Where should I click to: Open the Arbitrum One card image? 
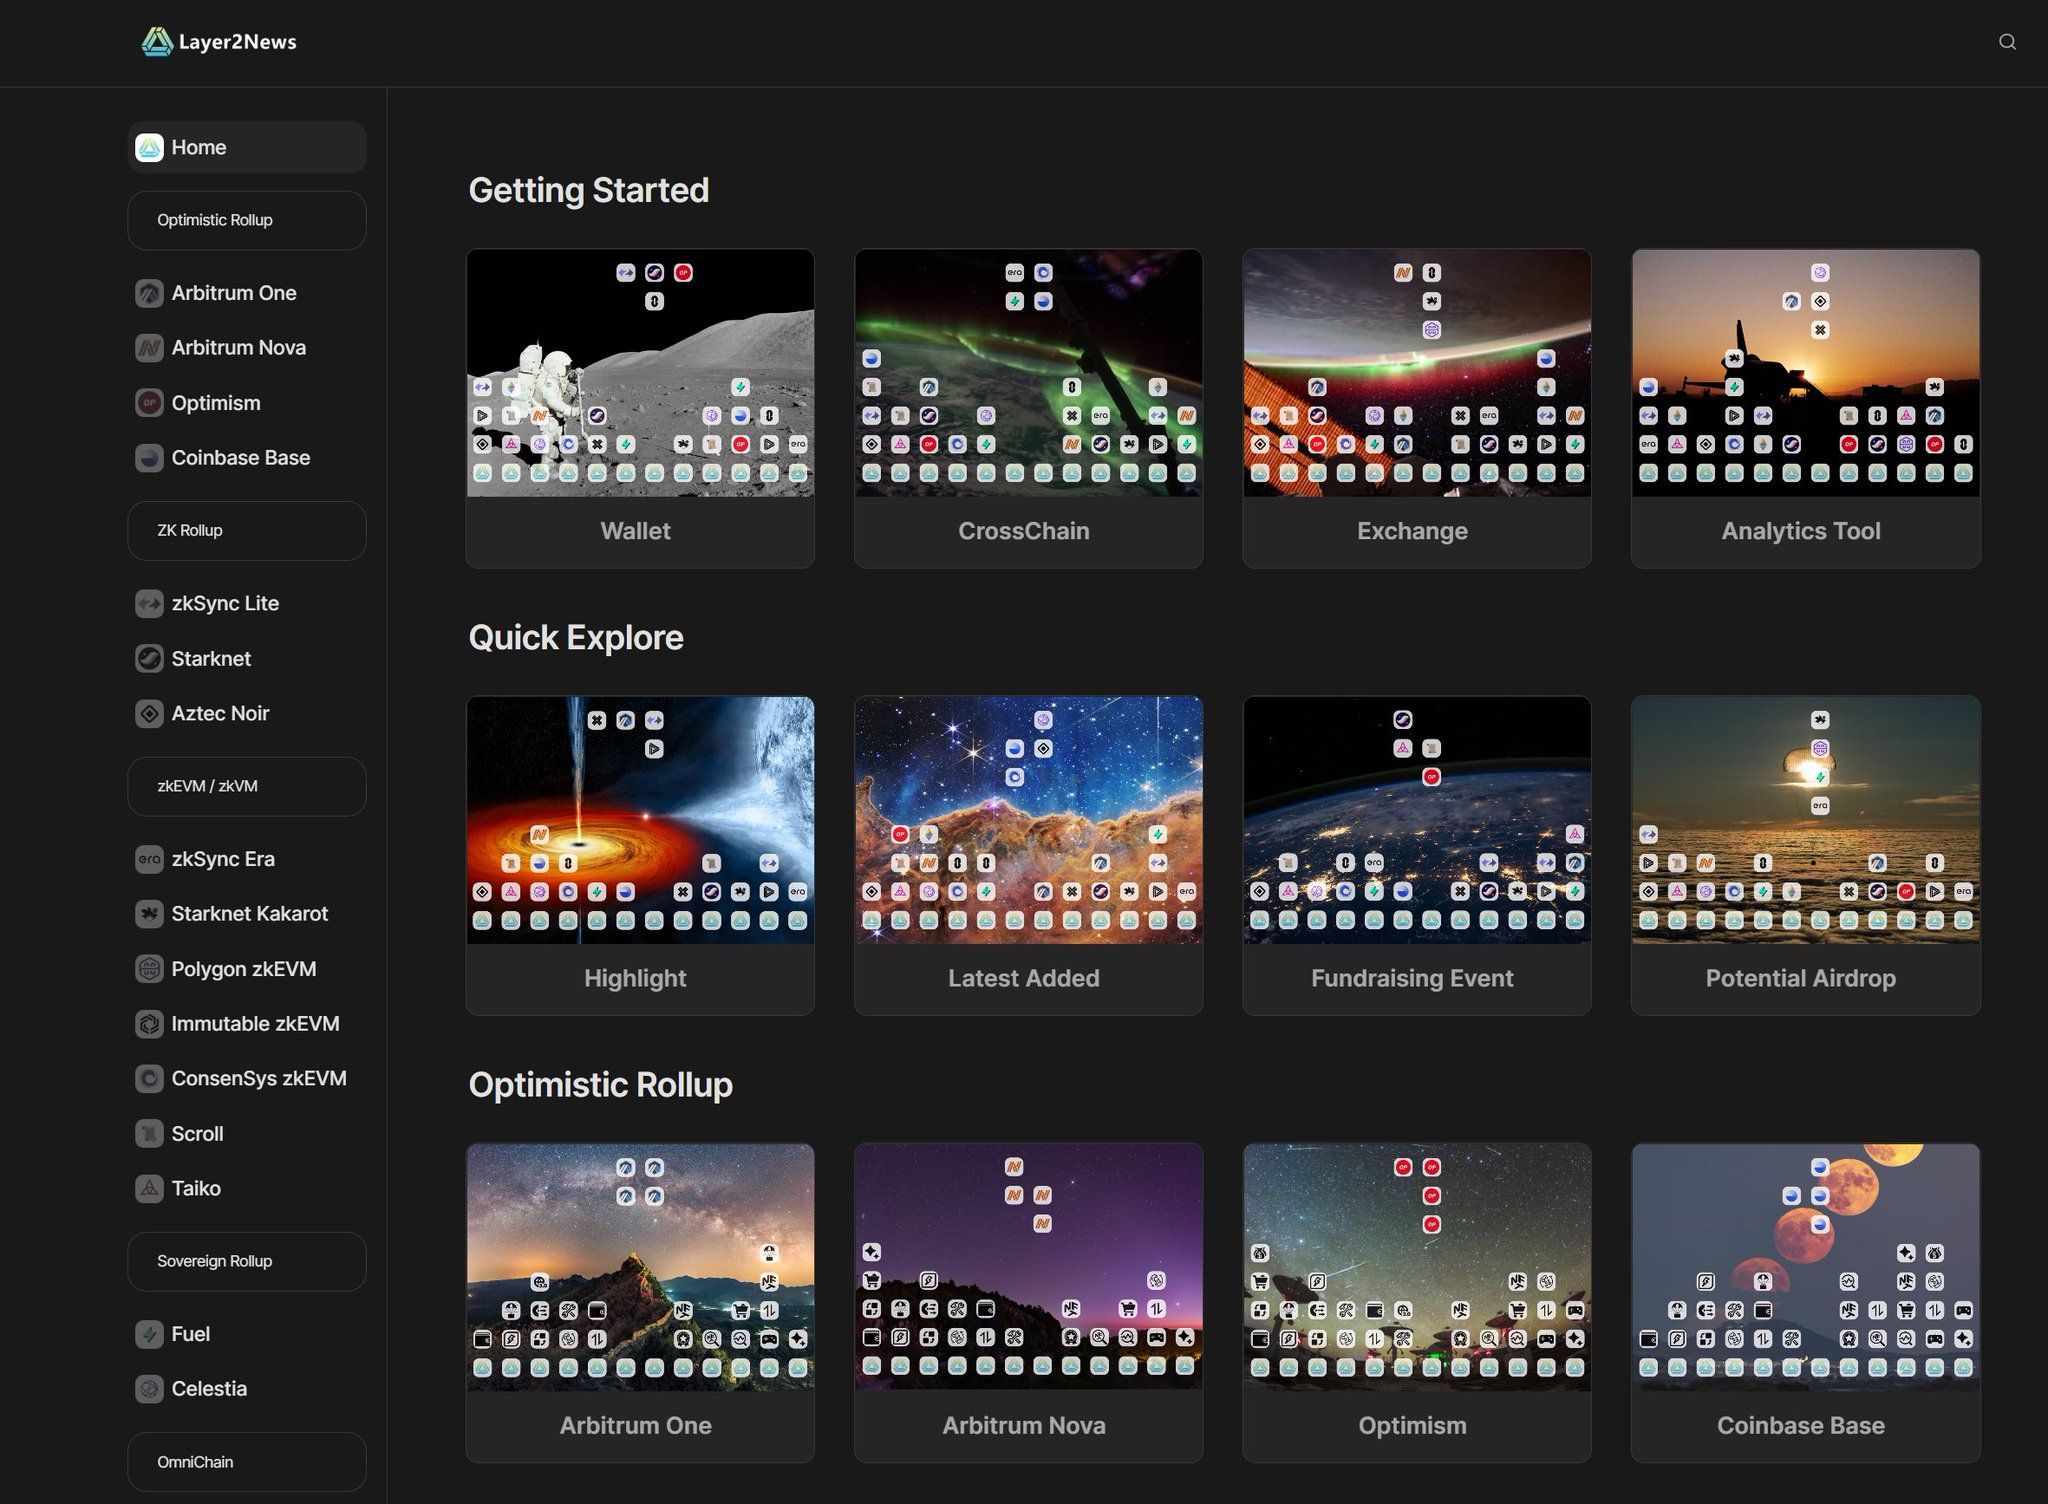pos(640,1267)
